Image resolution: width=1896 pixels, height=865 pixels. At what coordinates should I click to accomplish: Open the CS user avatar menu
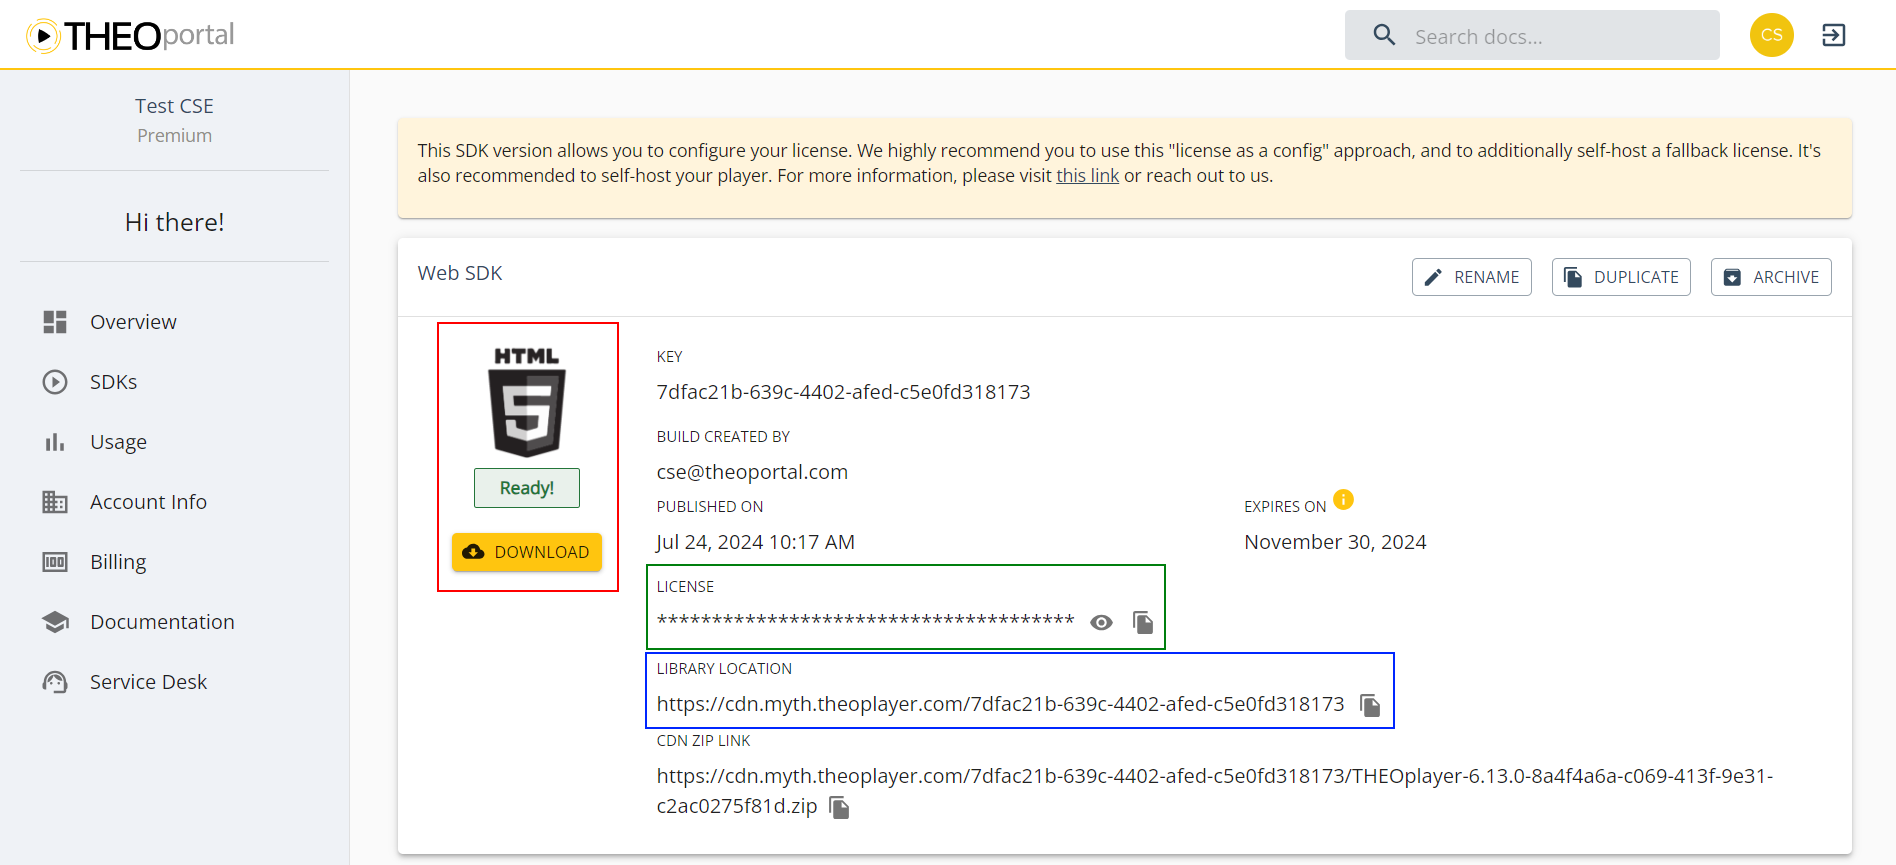pyautogui.click(x=1771, y=35)
